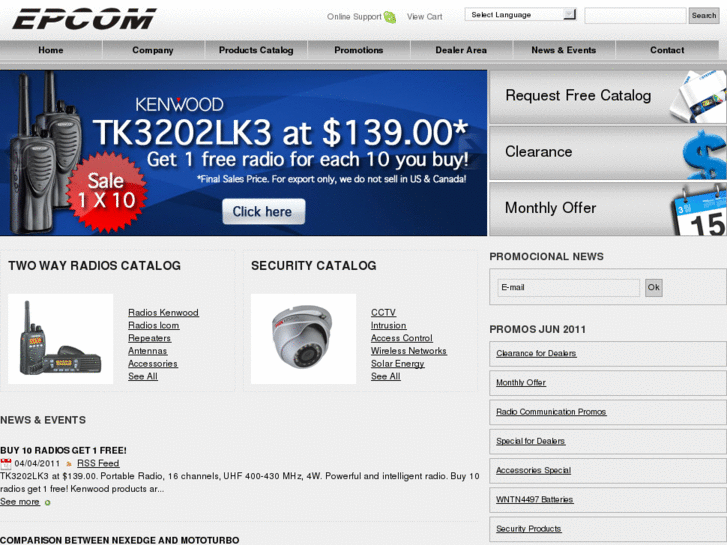The height and width of the screenshot is (545, 727).
Task: Go to the Promotions menu
Action: tap(359, 50)
